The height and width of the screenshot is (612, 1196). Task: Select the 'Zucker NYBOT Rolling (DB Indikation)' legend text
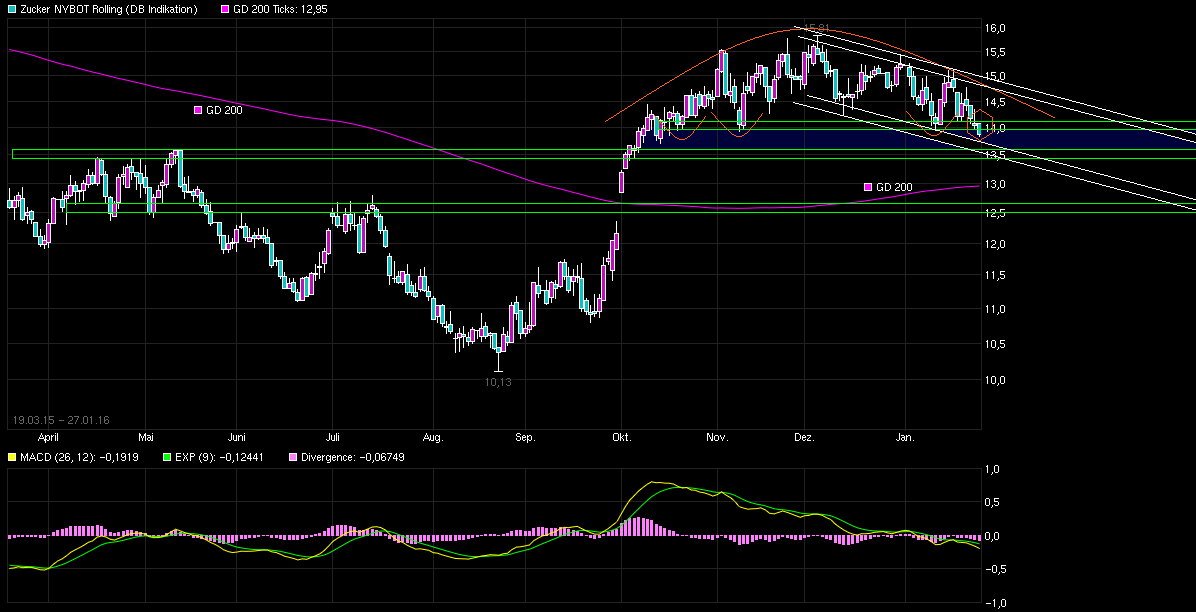point(109,9)
